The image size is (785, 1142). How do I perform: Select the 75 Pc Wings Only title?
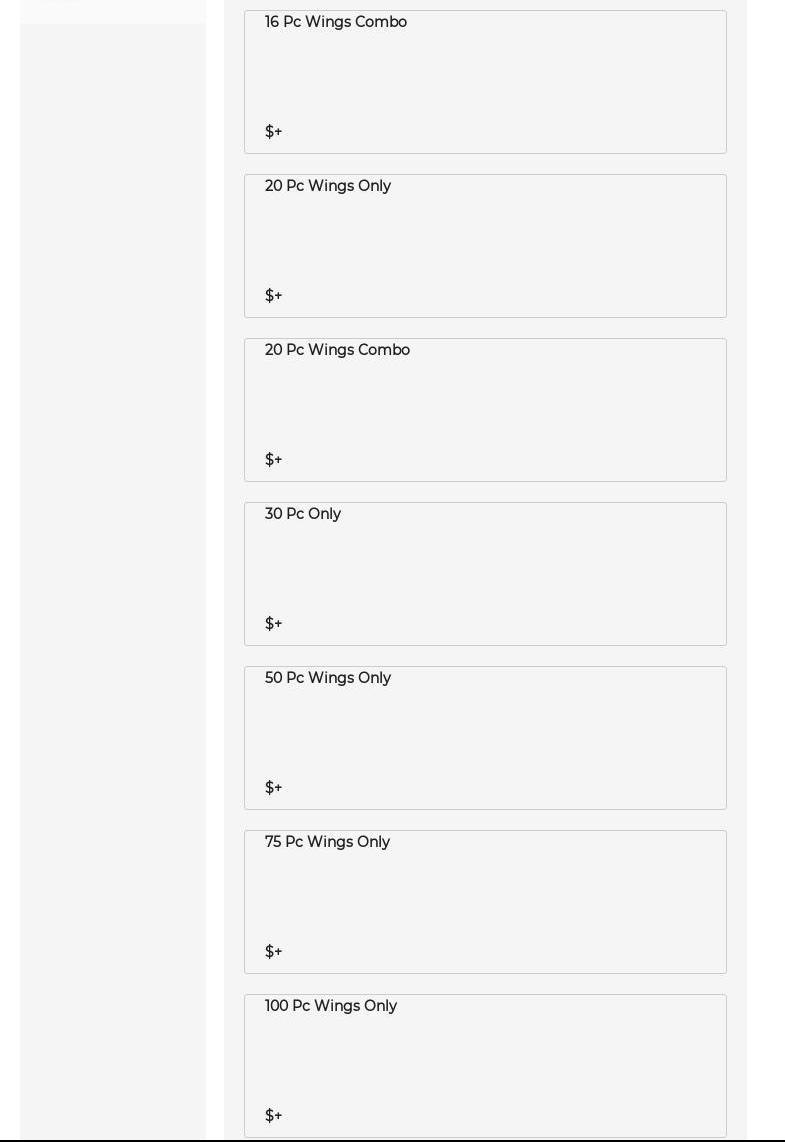(x=327, y=842)
